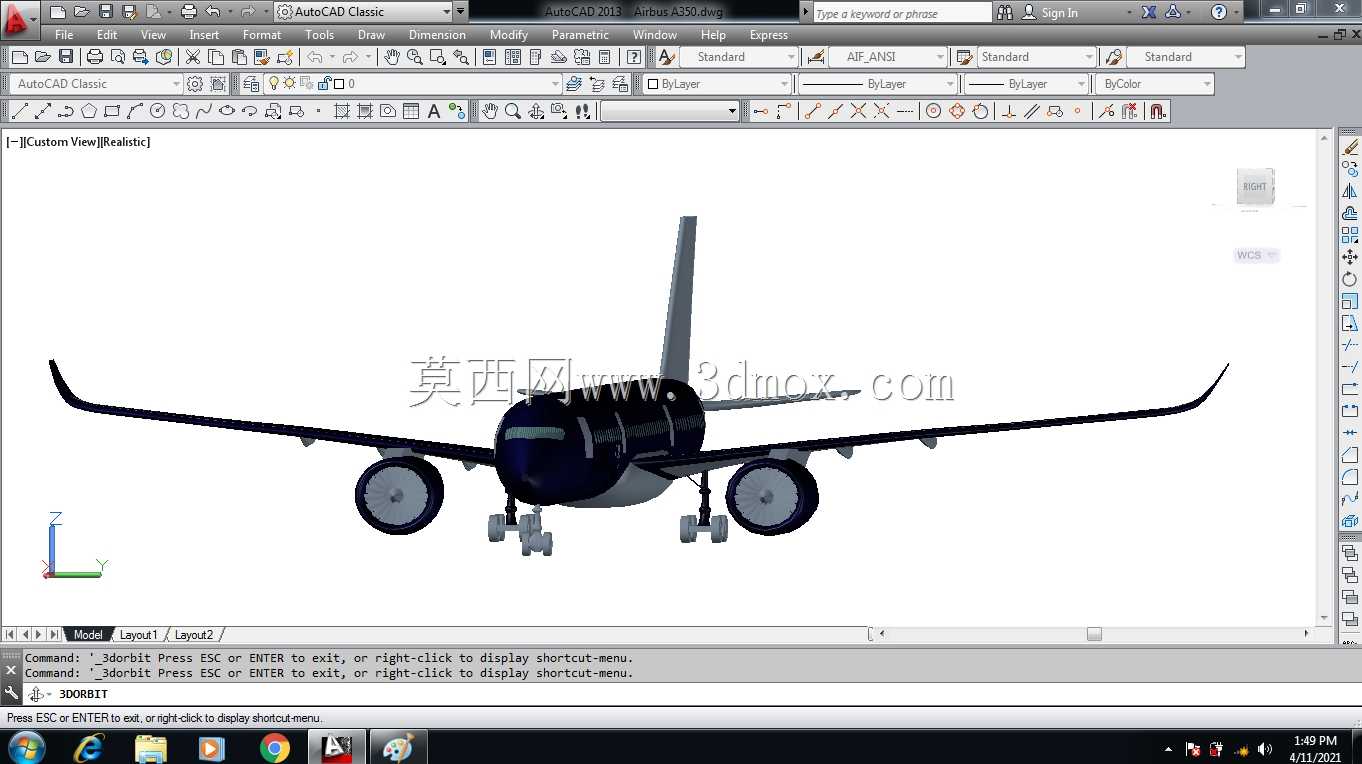Toggle layer 0 freeze sun icon
This screenshot has height=764, width=1362.
point(289,84)
